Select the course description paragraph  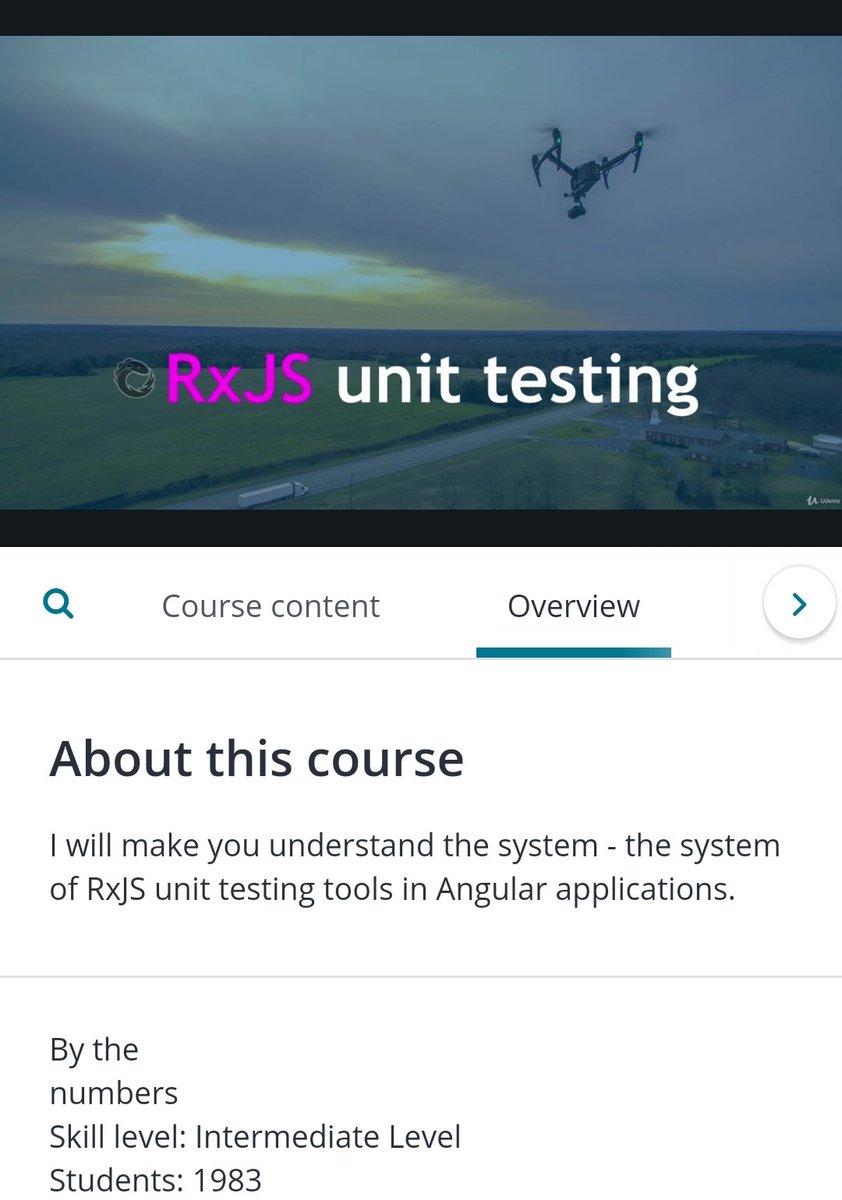point(415,867)
